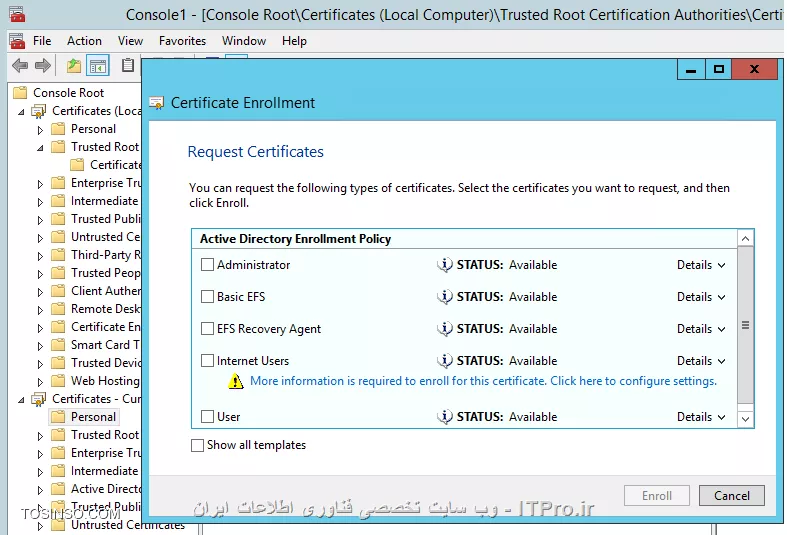
Task: Click folder icon of Active Directo store
Action: (58, 489)
